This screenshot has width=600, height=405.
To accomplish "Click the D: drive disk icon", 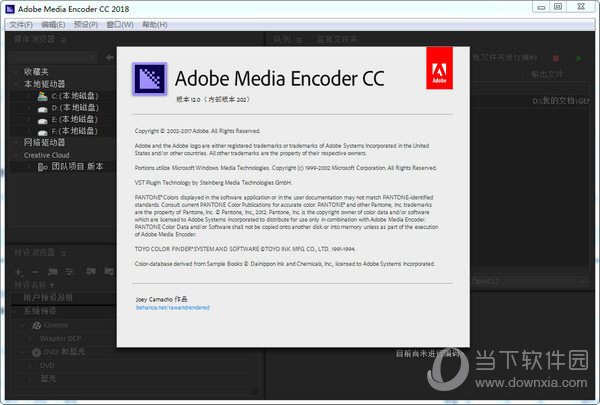I will coord(42,109).
